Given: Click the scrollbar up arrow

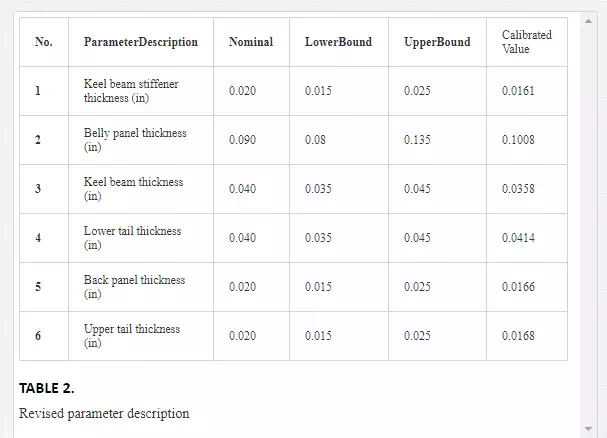Looking at the screenshot, I should (x=588, y=21).
